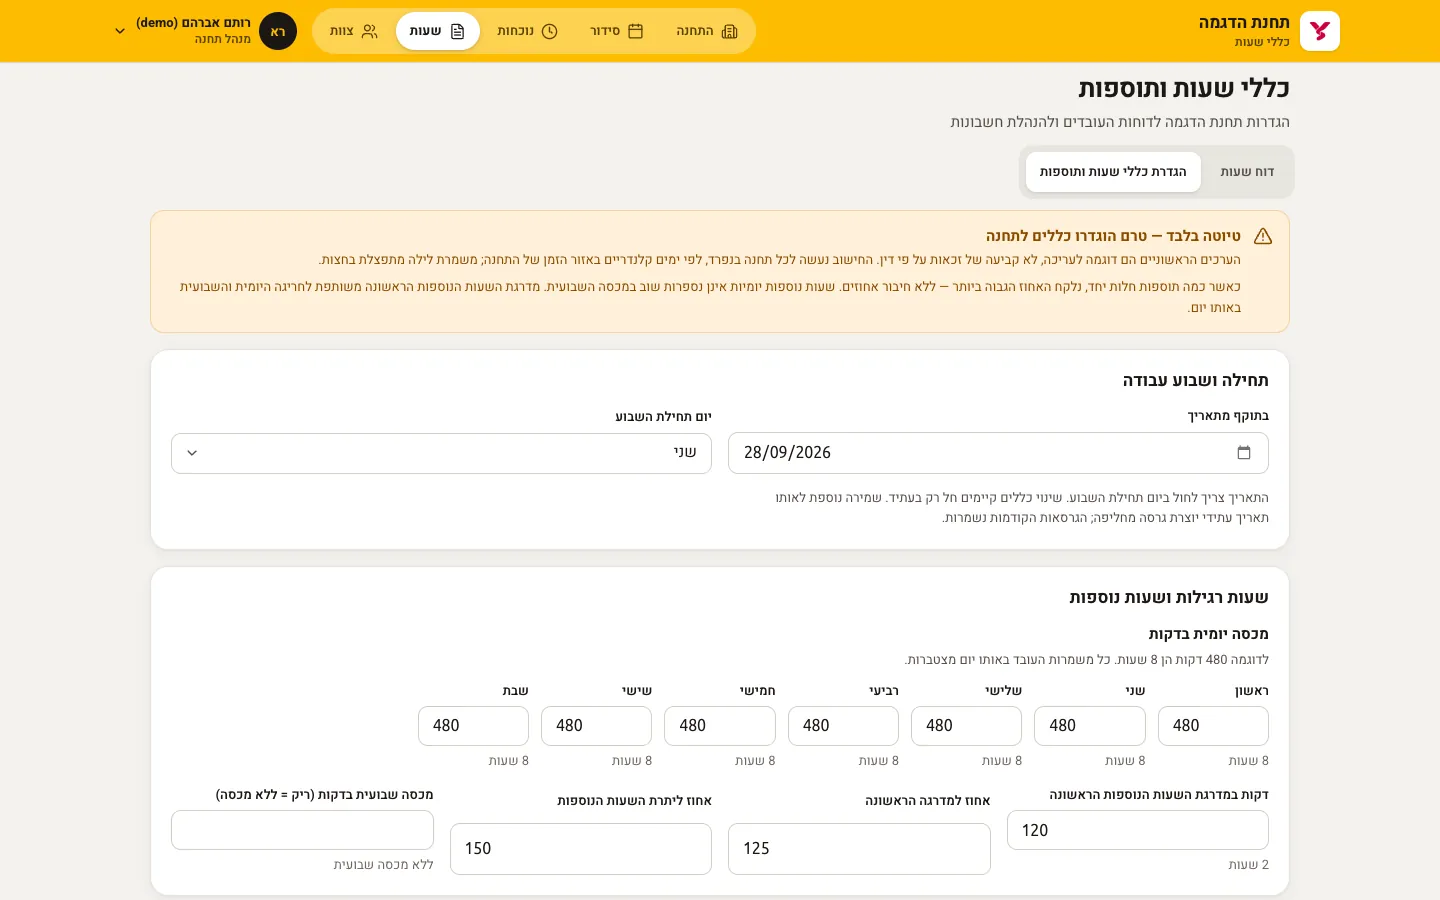This screenshot has height=900, width=1440.
Task: Click the first overtime tier minutes field
Action: pyautogui.click(x=1138, y=830)
